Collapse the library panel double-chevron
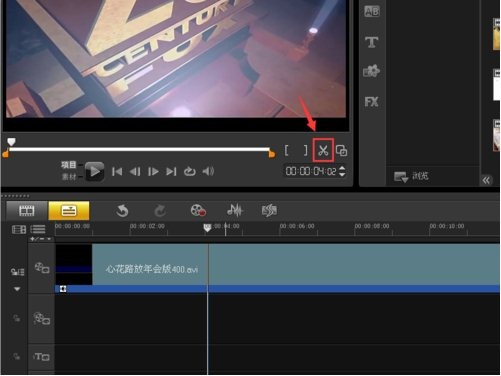Viewport: 501px width, 376px height. 486,180
